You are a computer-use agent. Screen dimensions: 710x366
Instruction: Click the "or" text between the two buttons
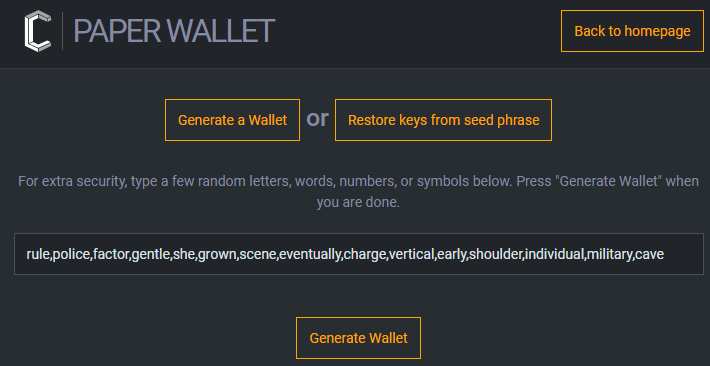click(x=317, y=119)
